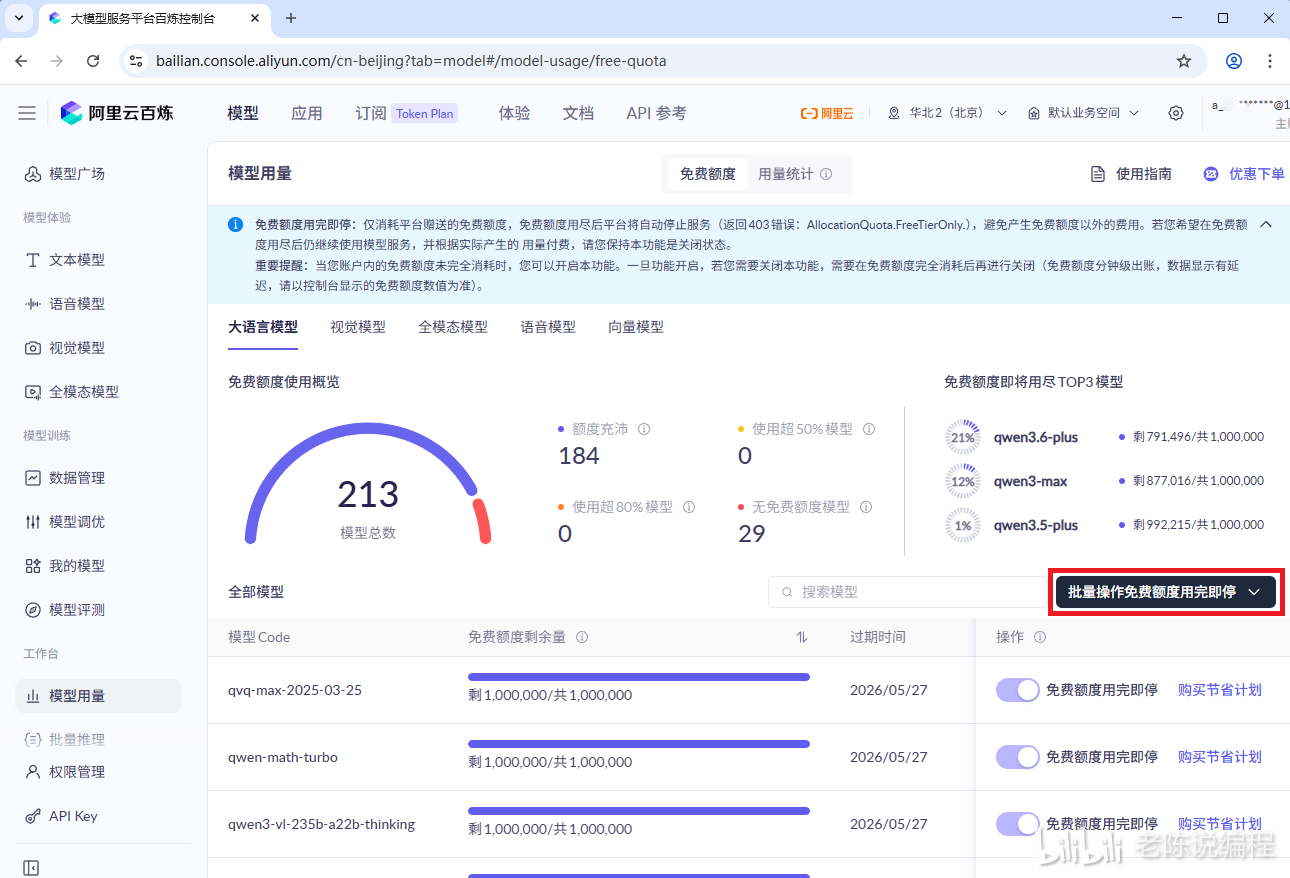Open the hamburger navigation menu icon

pyautogui.click(x=27, y=113)
